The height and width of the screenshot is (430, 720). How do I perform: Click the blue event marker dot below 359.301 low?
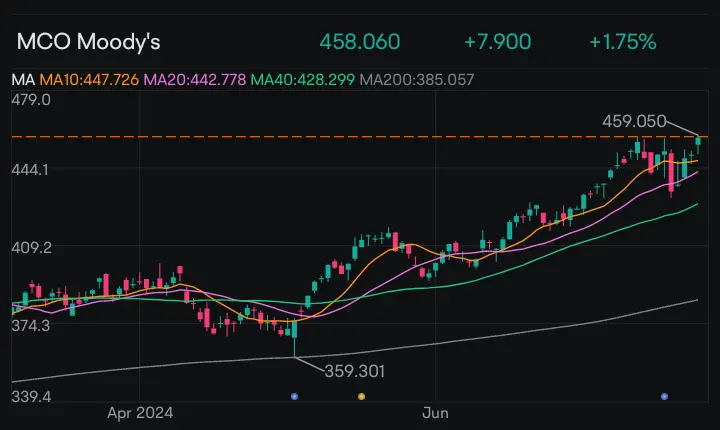coord(294,396)
